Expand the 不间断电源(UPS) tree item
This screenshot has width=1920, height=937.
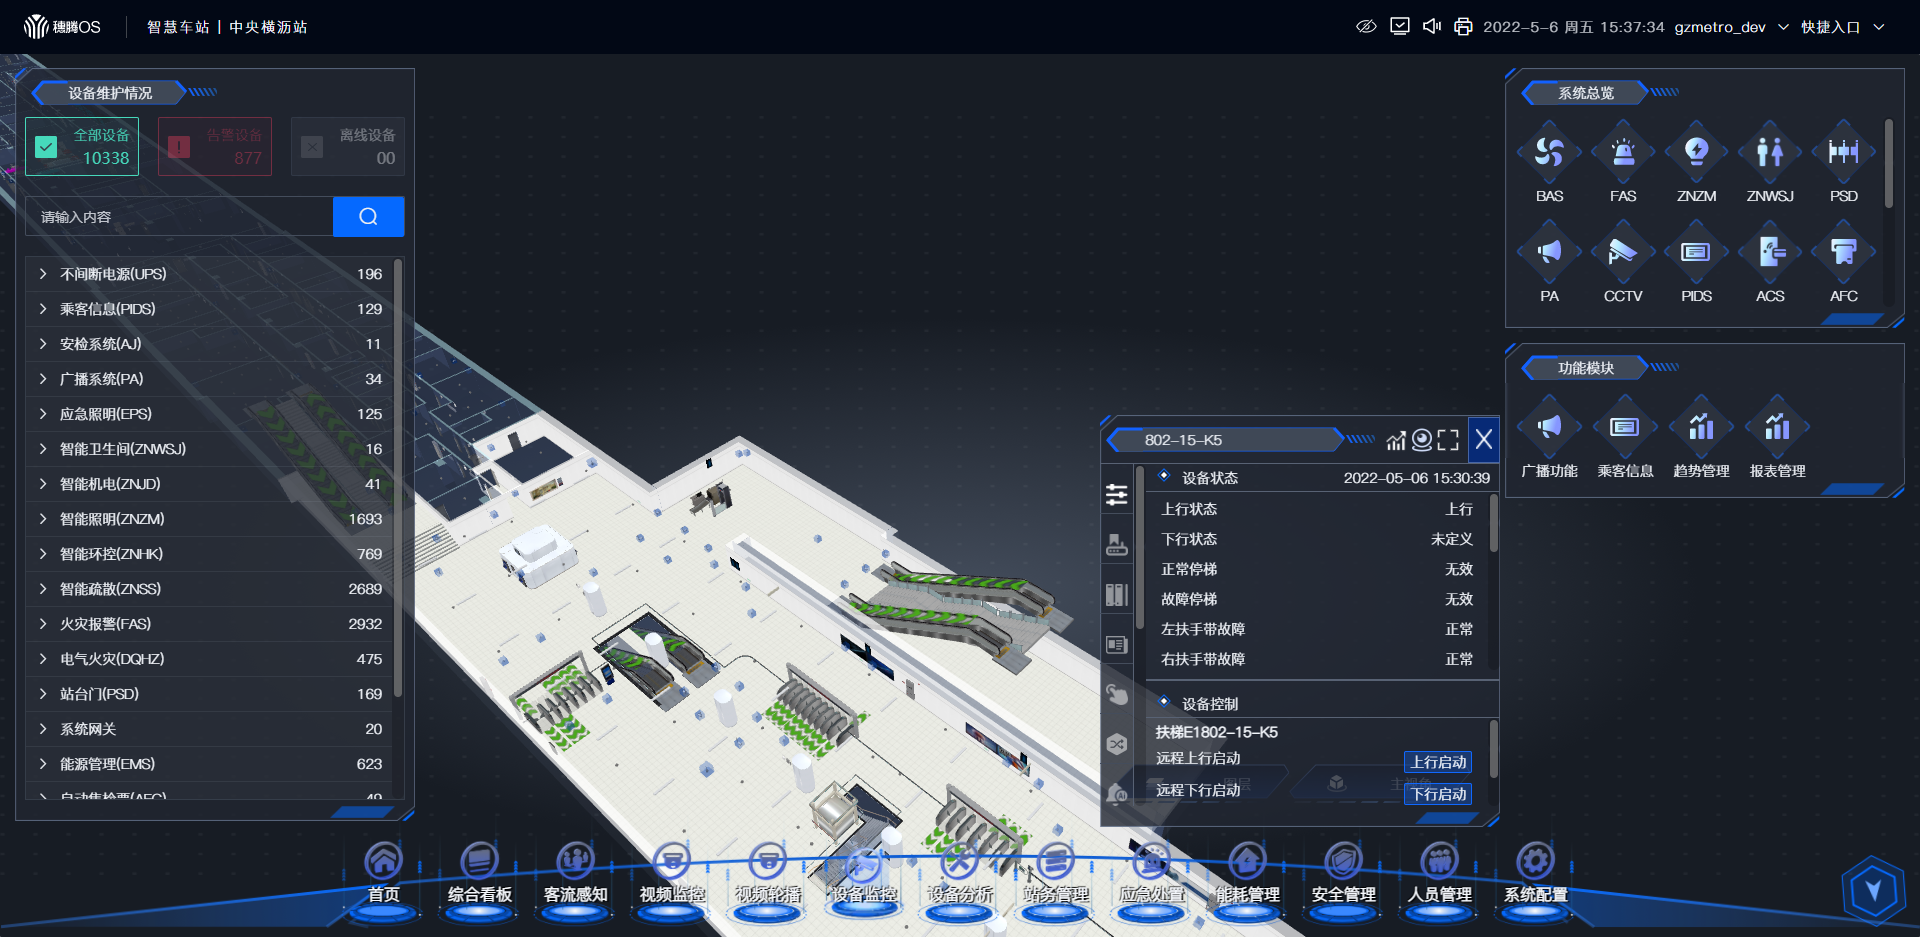point(43,274)
